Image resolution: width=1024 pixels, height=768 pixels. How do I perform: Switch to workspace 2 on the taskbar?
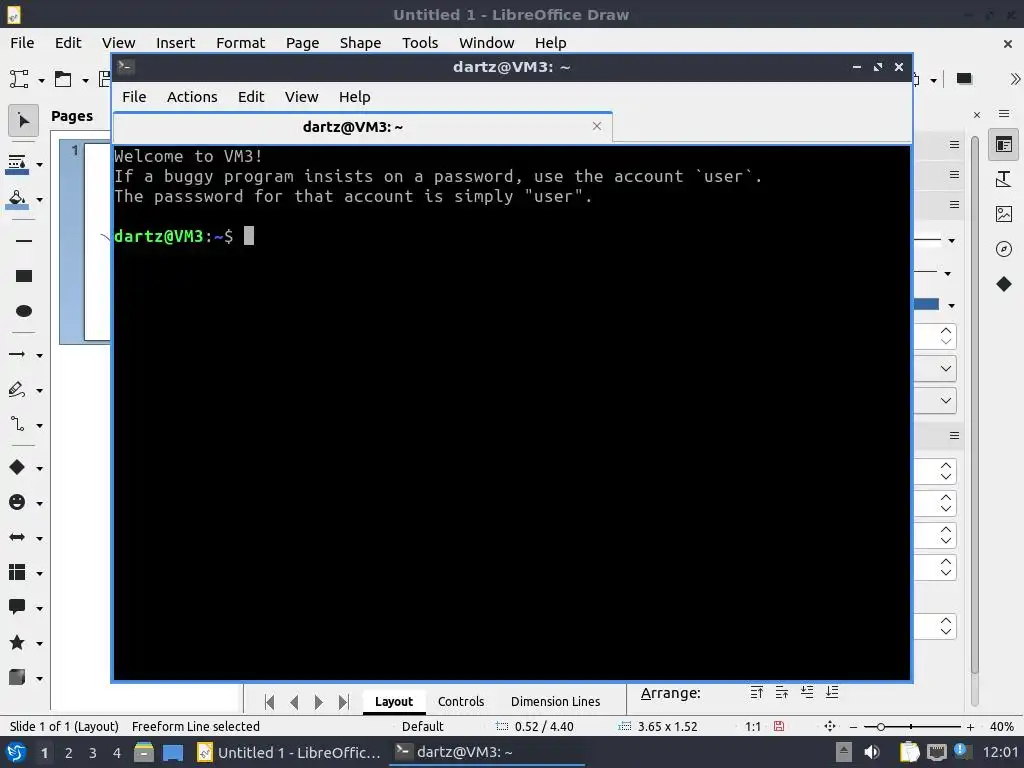[68, 752]
